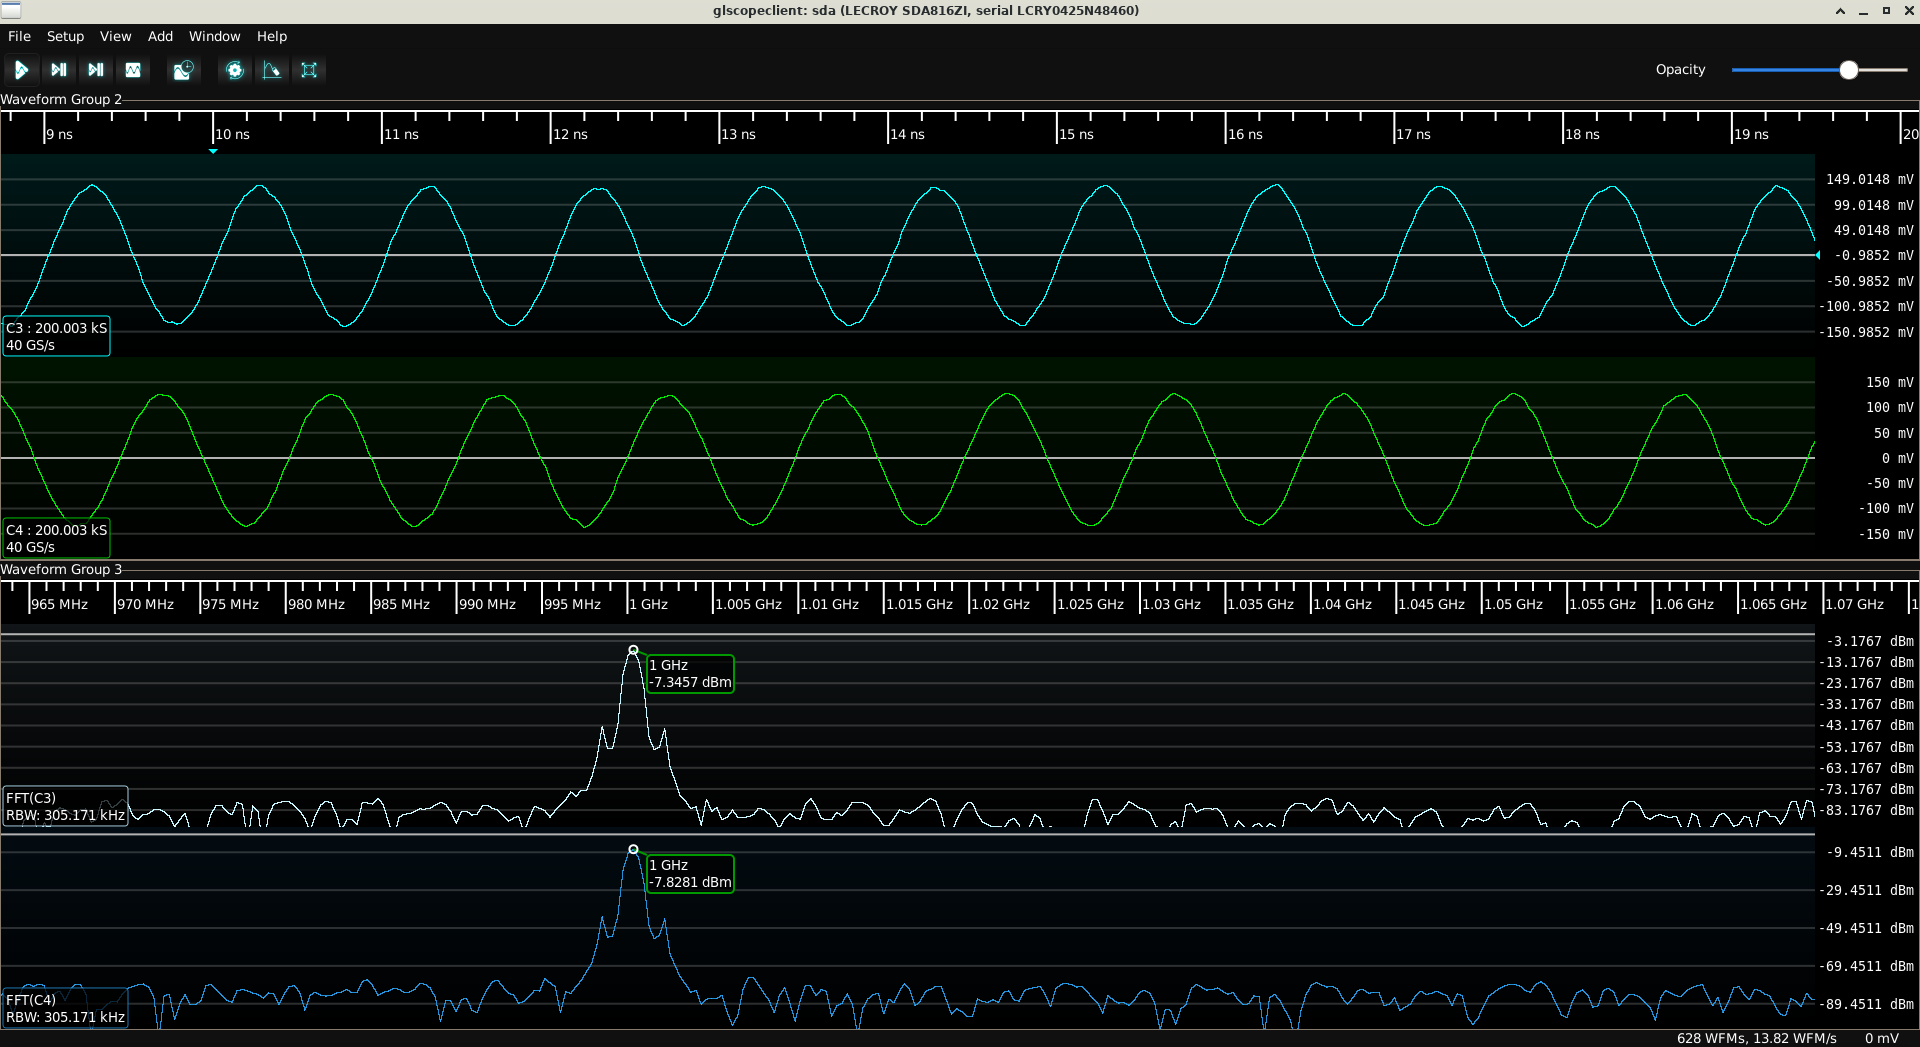Click the 1.05 GHz frequency axis label
Viewport: 1920px width, 1047px height.
(1513, 604)
